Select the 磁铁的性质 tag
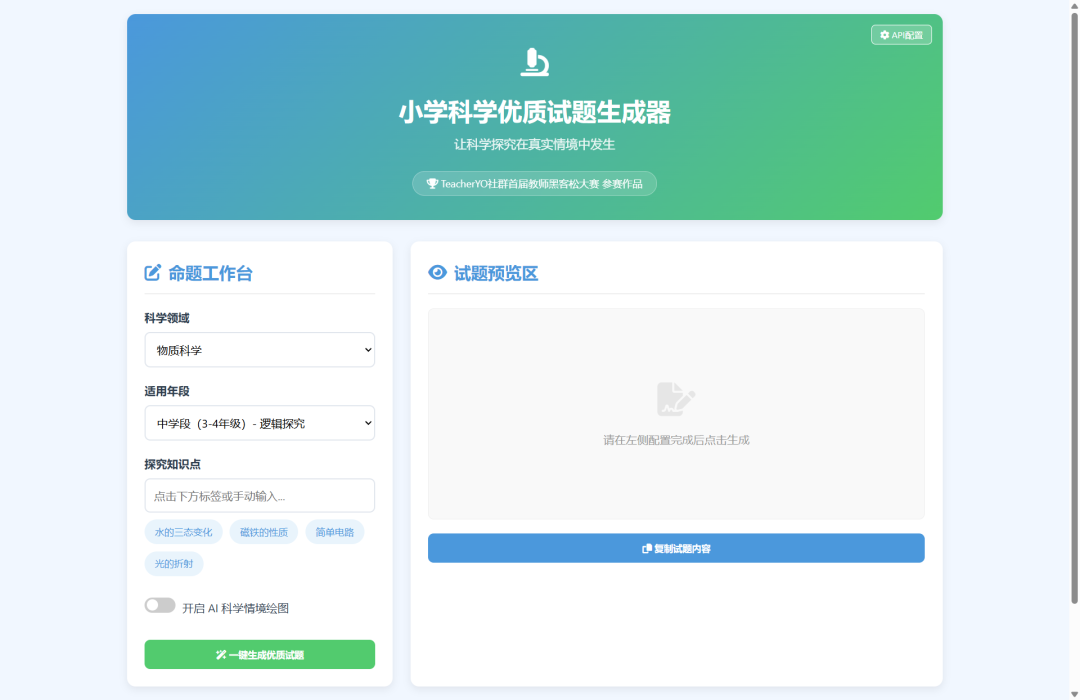The height and width of the screenshot is (700, 1080). point(264,531)
